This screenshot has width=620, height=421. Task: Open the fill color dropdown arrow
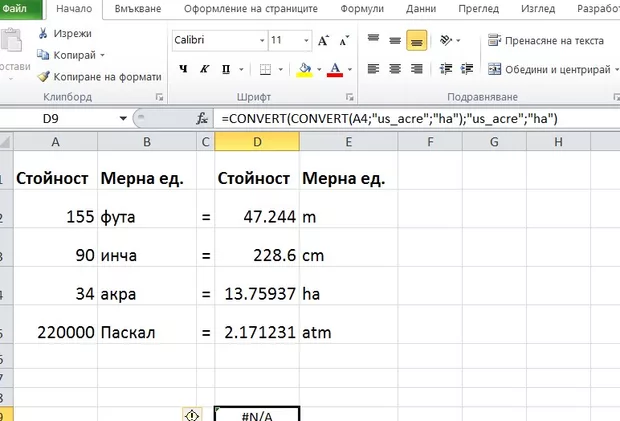[x=319, y=70]
